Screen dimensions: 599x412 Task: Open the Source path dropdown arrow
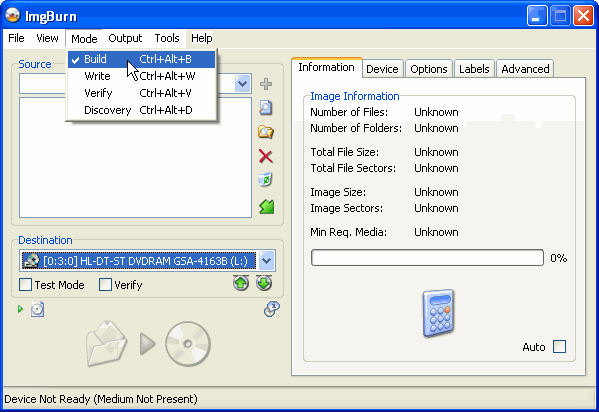243,83
